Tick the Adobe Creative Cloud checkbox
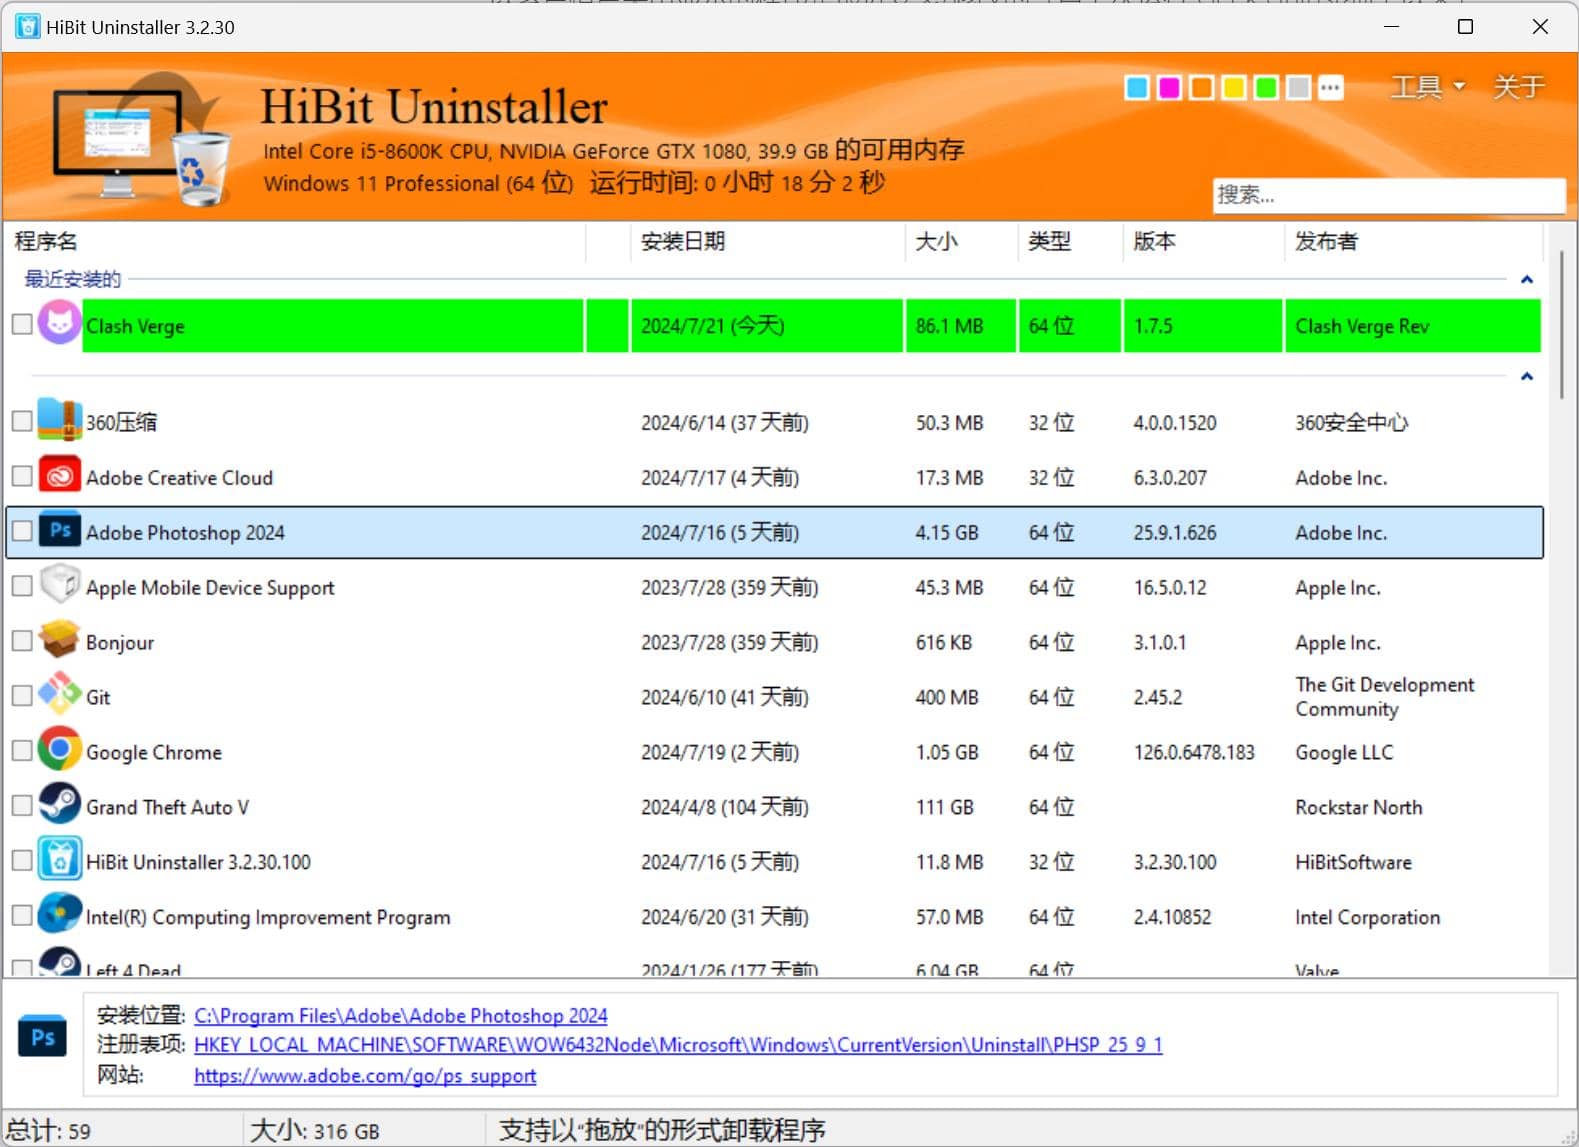 (22, 477)
